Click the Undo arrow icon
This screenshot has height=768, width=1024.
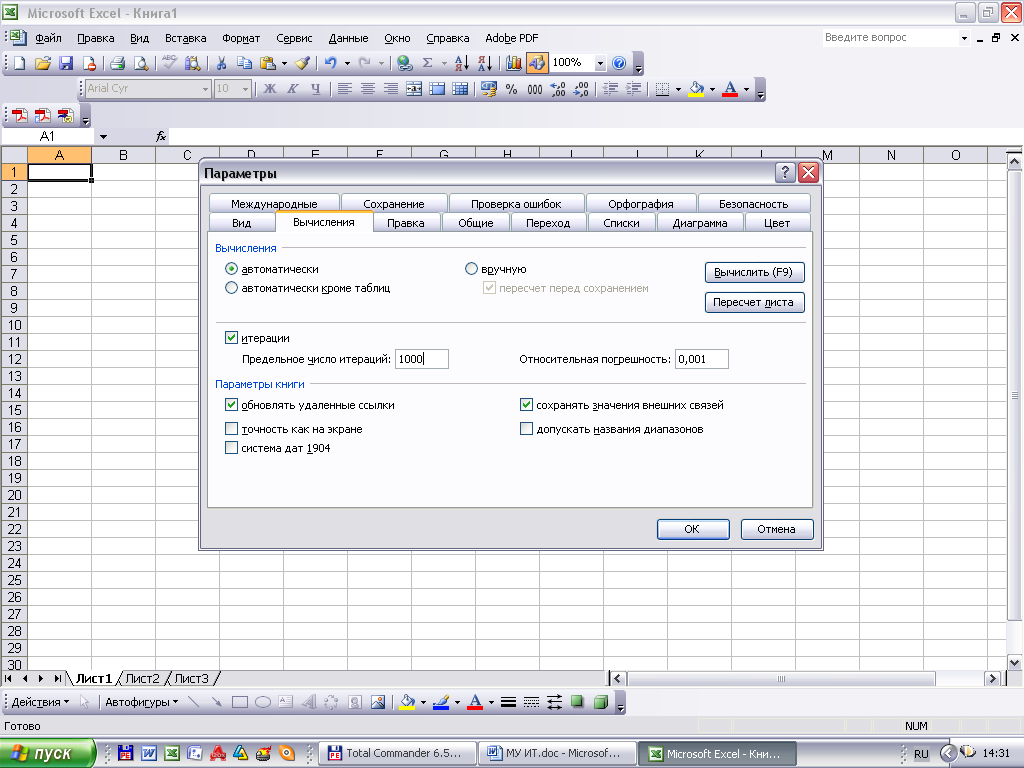pos(330,63)
